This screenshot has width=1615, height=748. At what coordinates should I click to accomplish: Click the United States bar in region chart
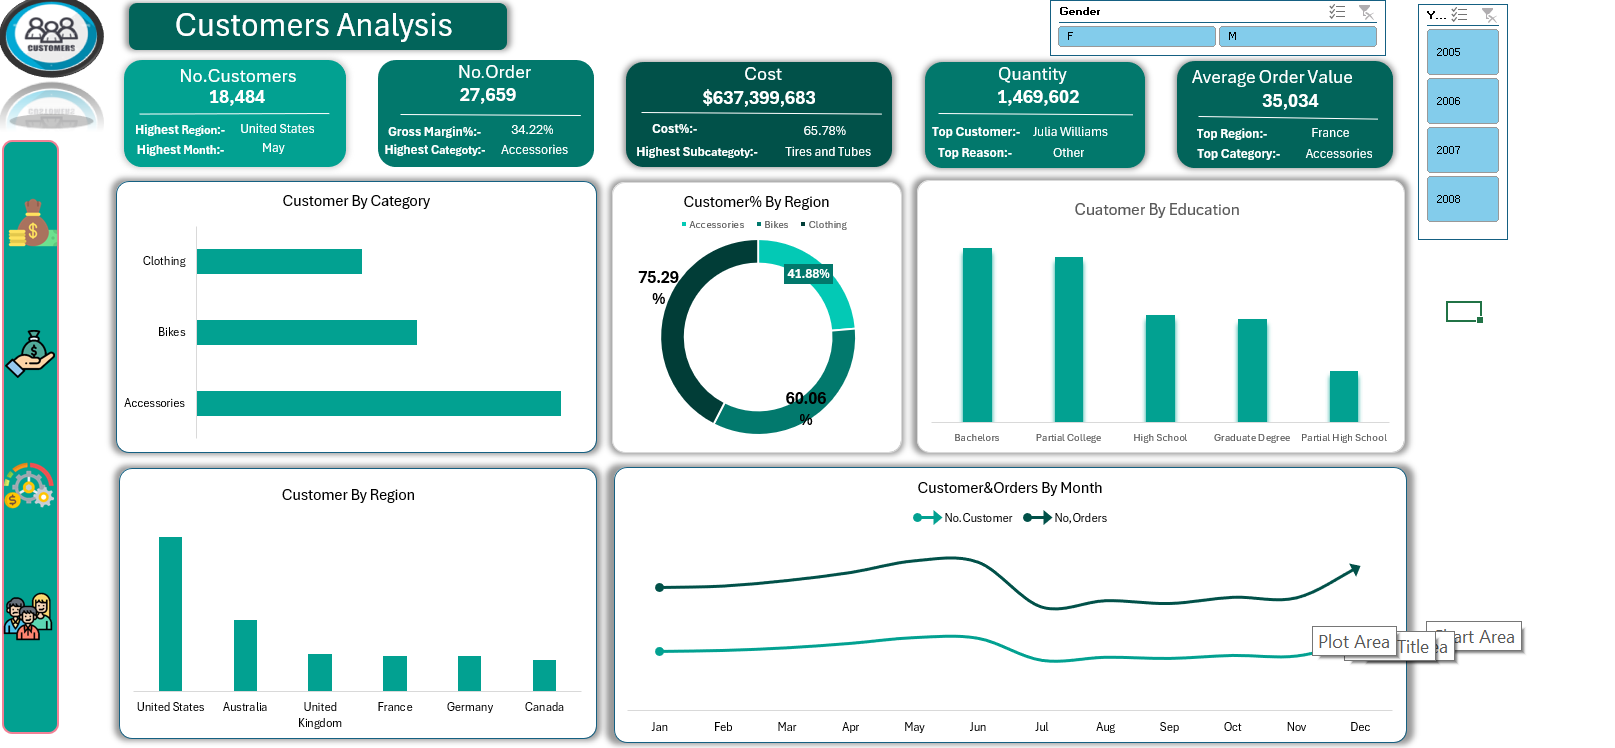pos(170,613)
